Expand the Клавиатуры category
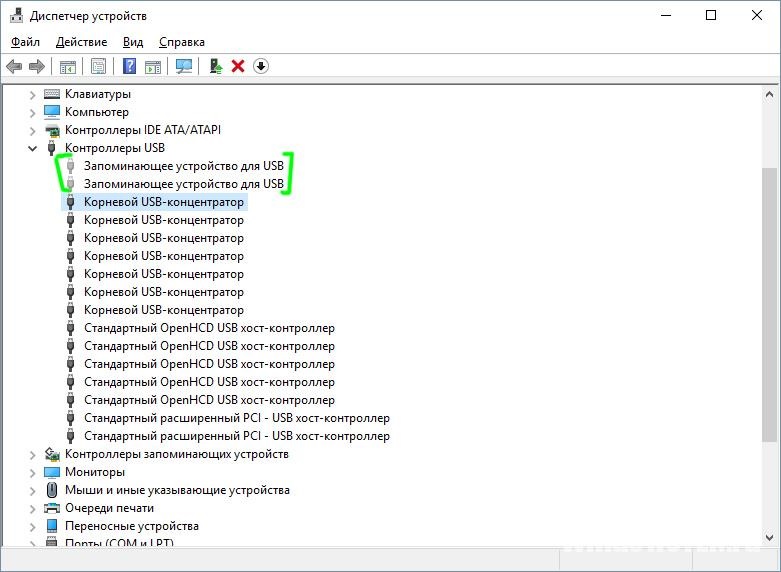The width and height of the screenshot is (781, 572). click(33, 94)
